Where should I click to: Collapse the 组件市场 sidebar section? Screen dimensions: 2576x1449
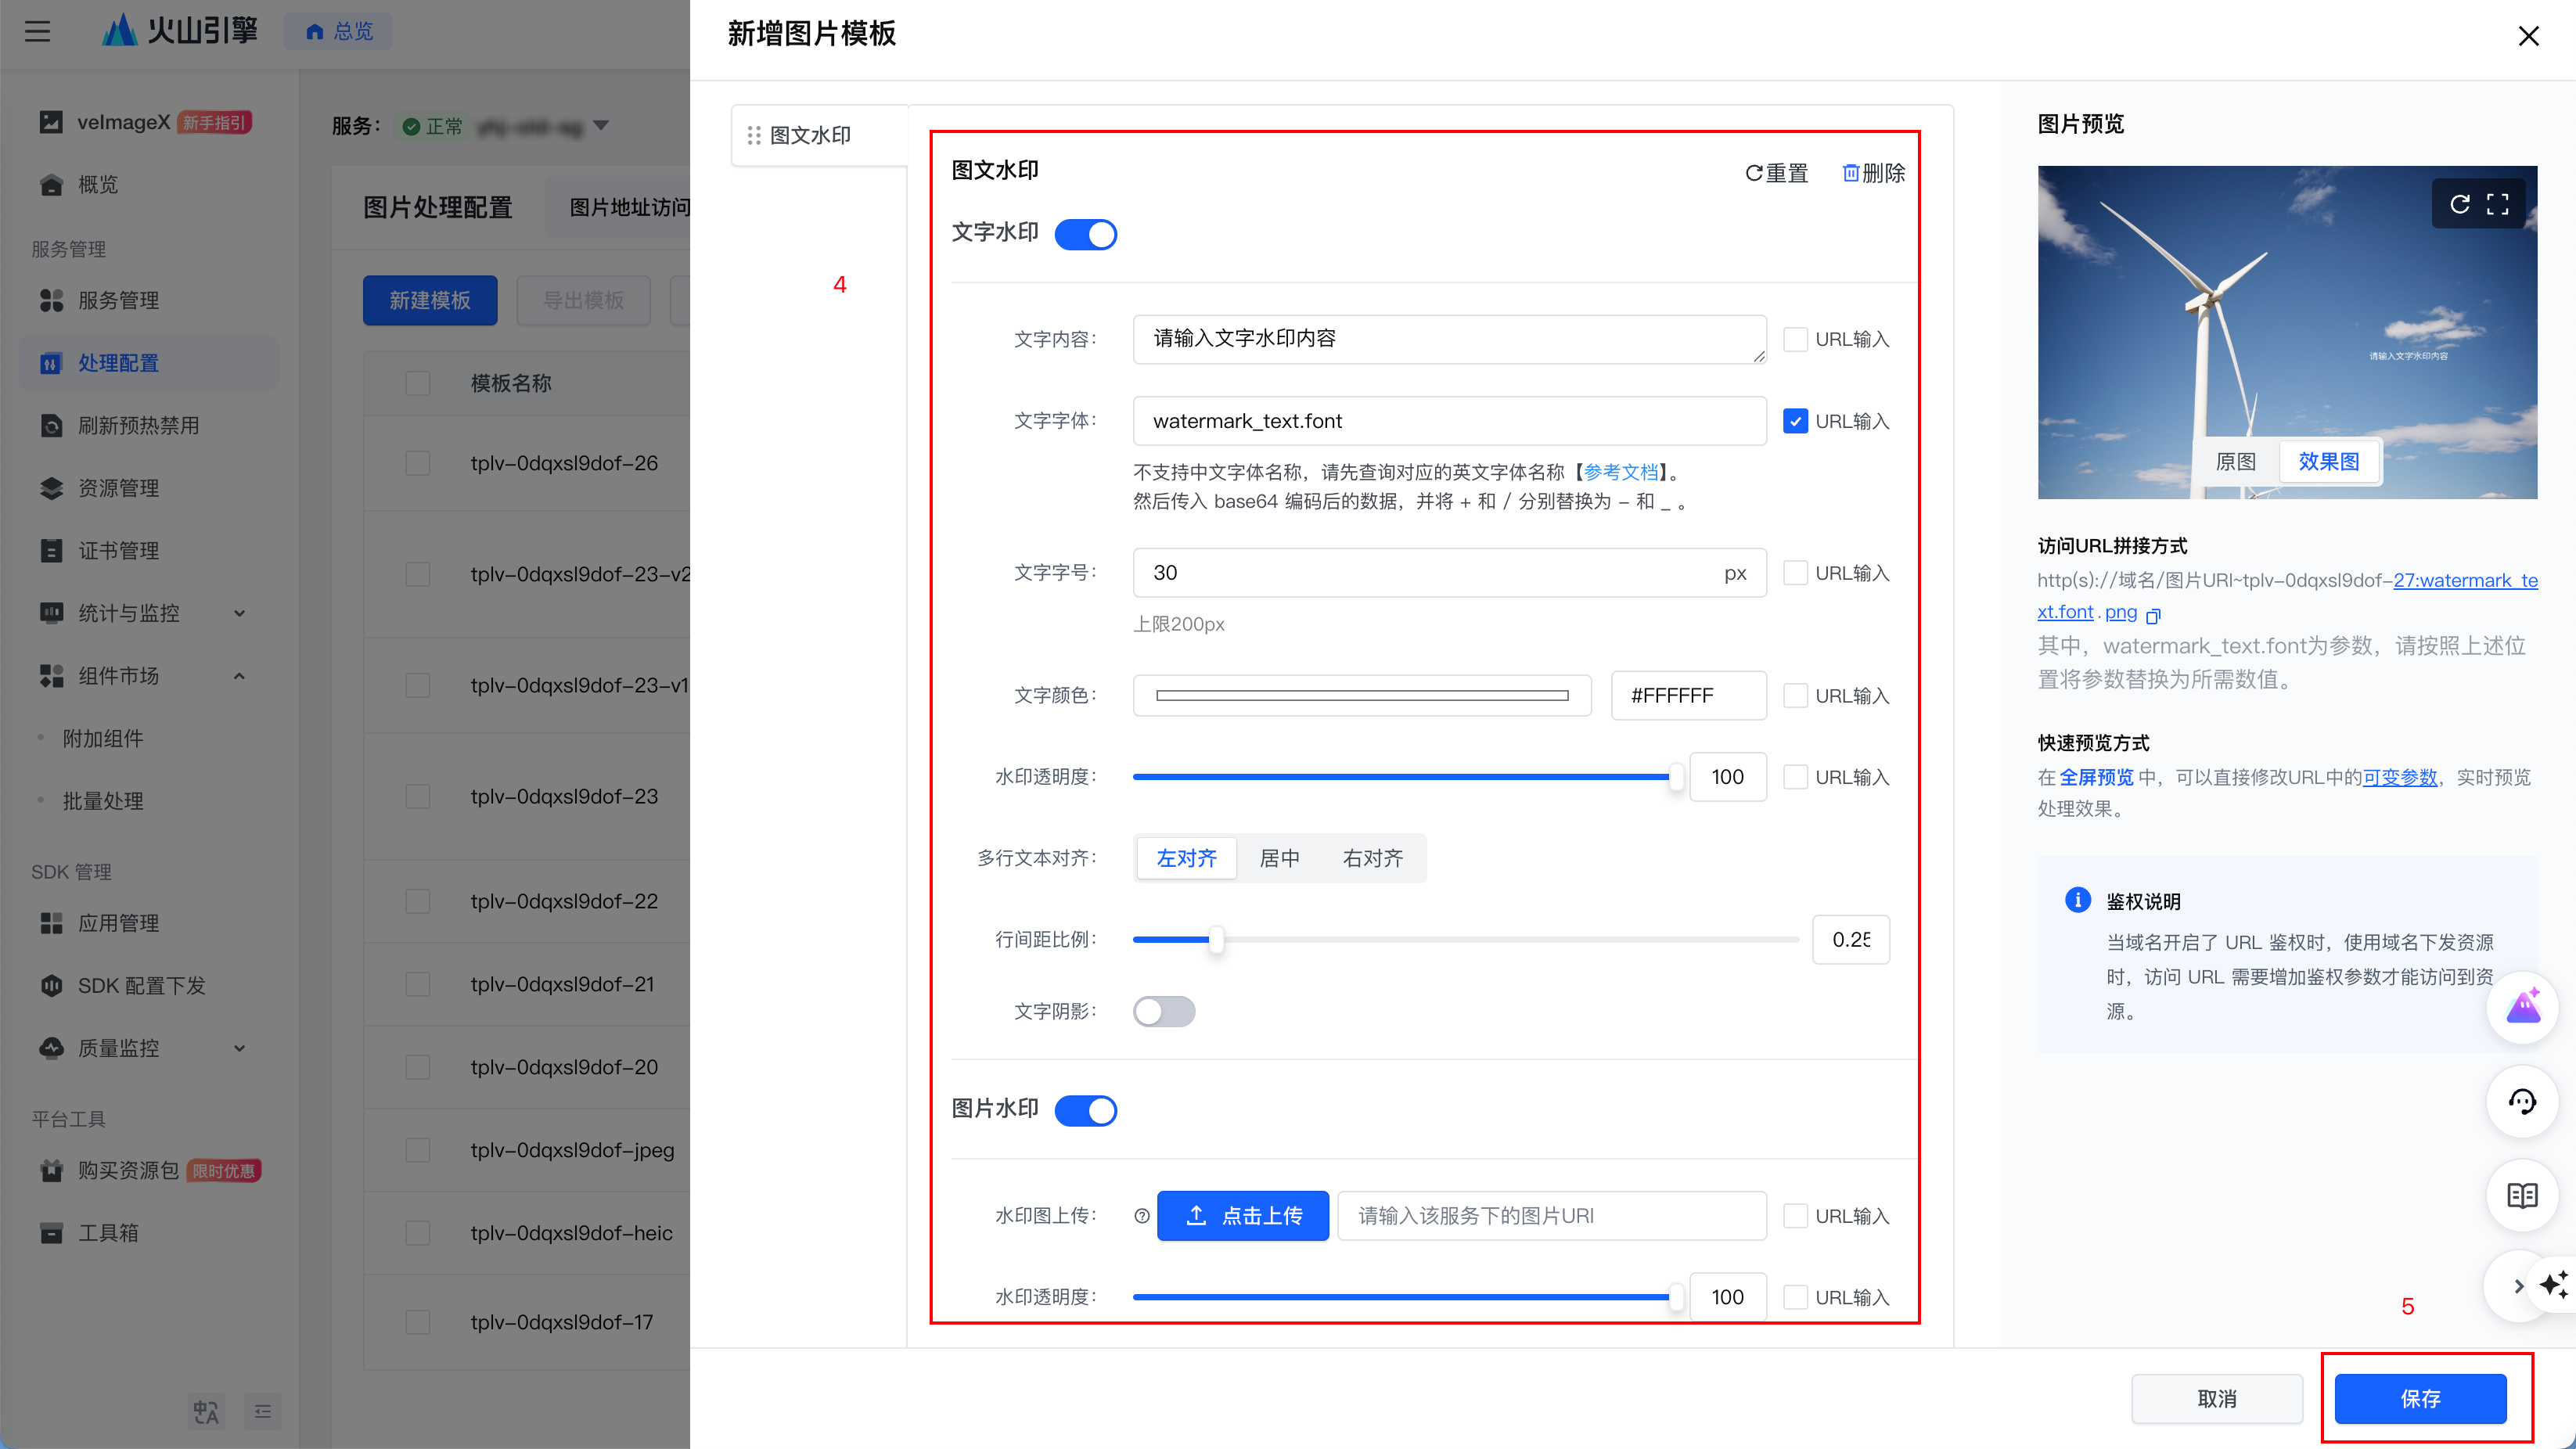pos(239,676)
